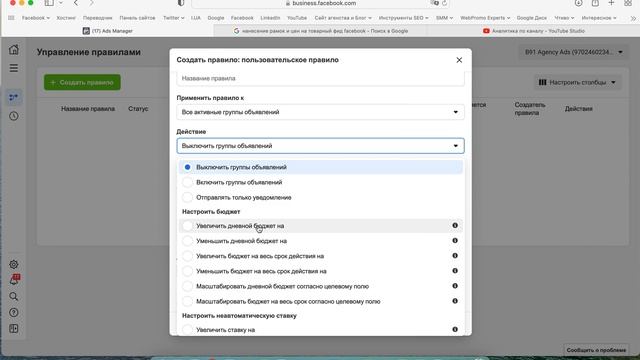
Task: Switch to YouTube Studio tab
Action: [x=533, y=31]
